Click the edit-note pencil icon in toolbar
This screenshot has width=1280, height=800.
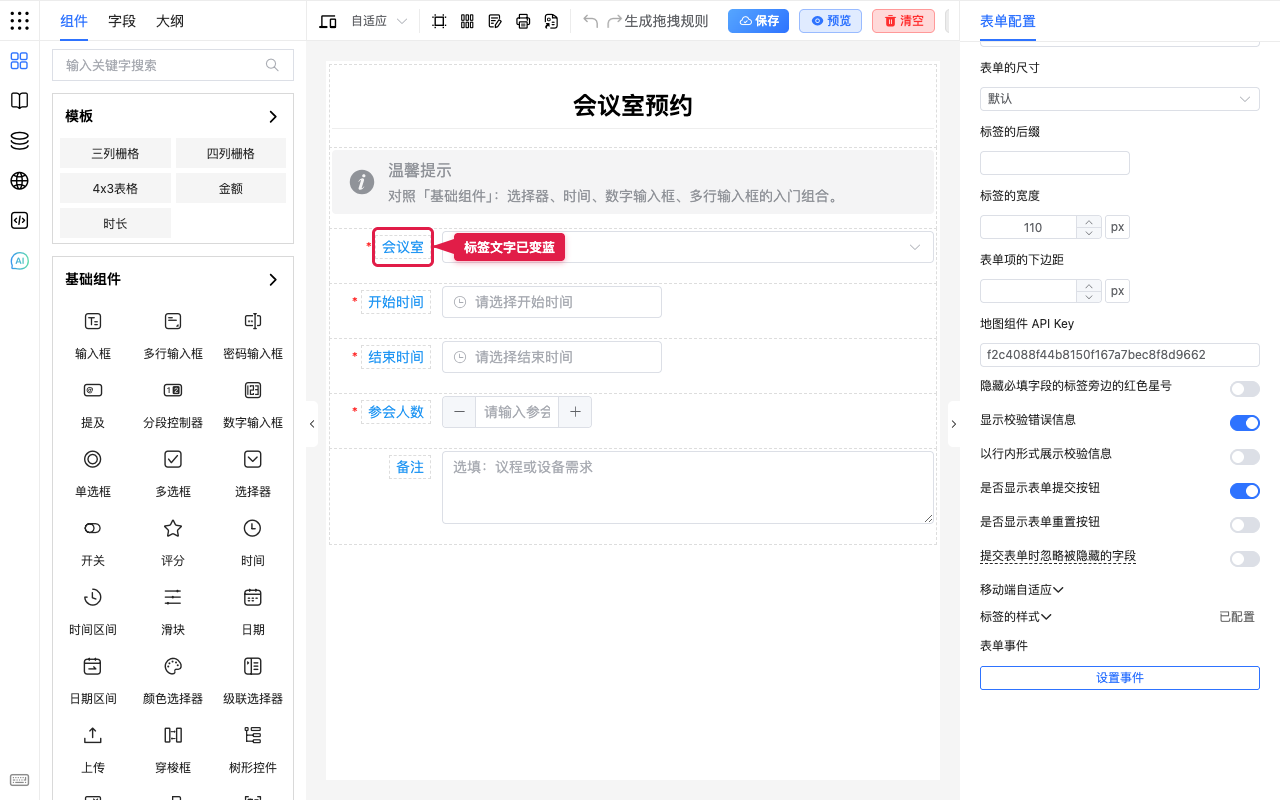(x=495, y=21)
